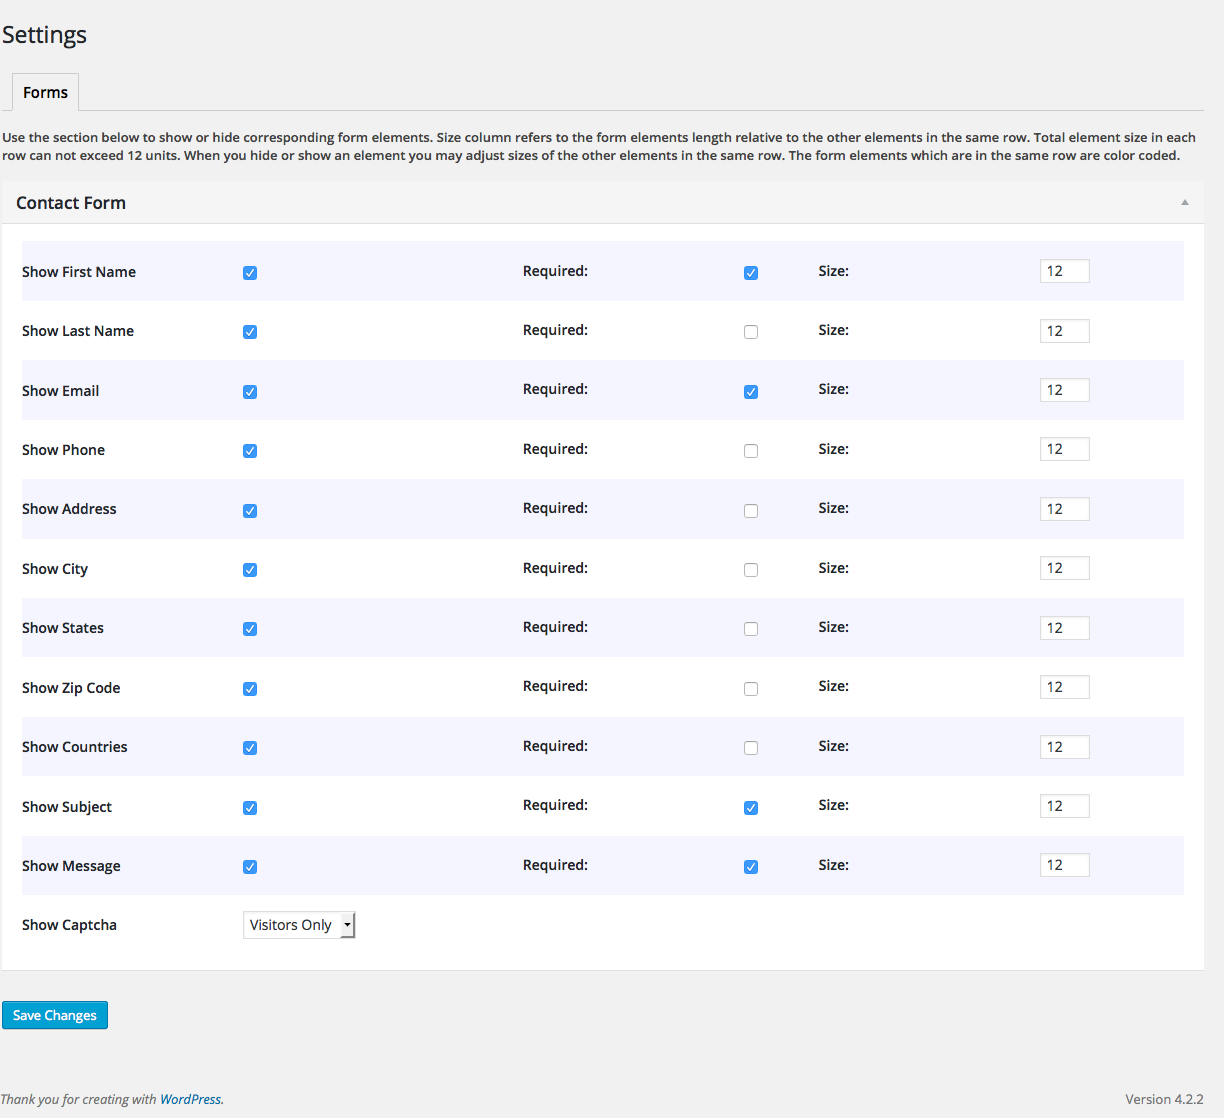
Task: Uncheck the Show First Name checkbox
Action: point(250,273)
